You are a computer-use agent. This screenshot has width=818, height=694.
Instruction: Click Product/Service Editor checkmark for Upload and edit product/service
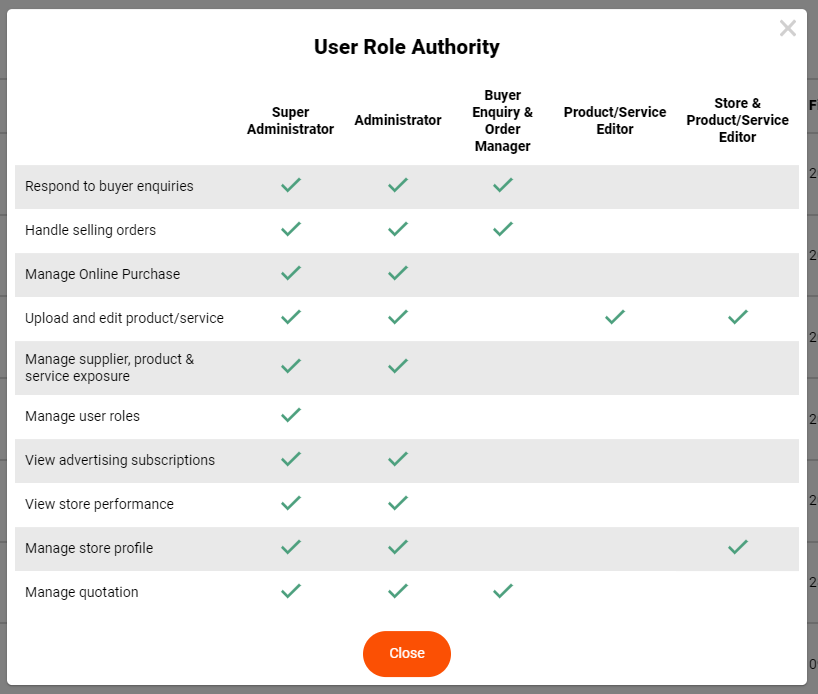[615, 317]
